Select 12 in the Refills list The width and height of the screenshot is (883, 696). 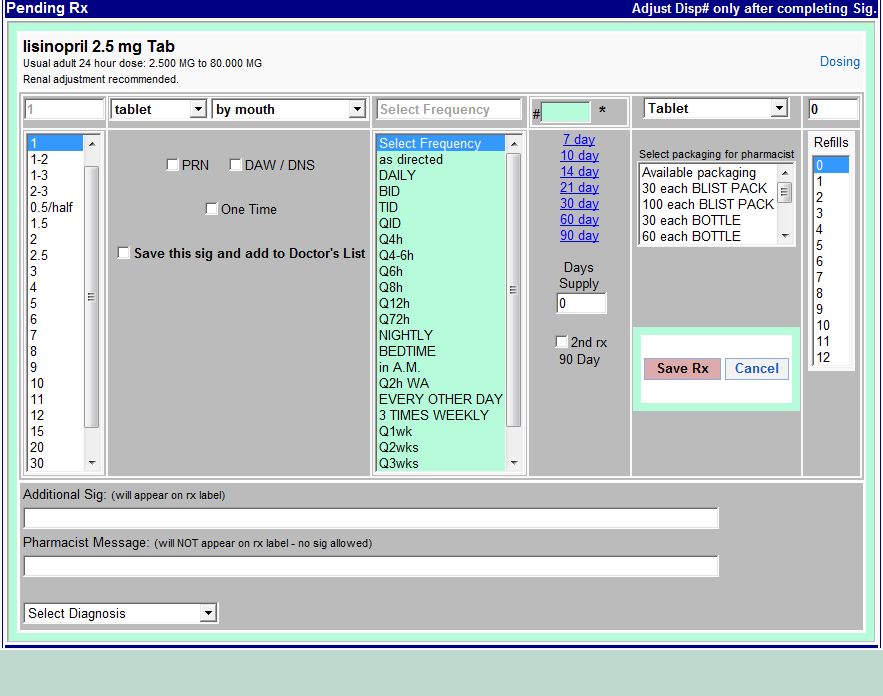click(831, 357)
